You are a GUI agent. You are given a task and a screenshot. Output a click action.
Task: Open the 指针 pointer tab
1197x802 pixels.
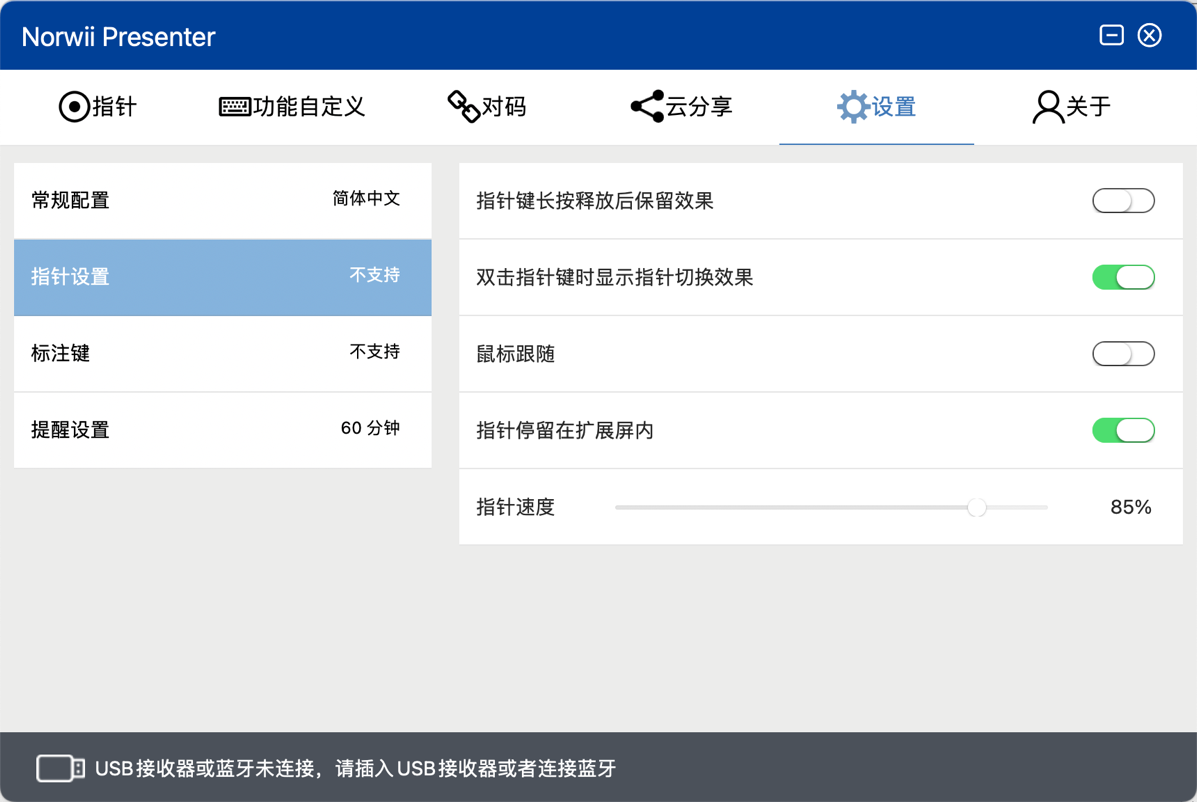click(x=98, y=107)
